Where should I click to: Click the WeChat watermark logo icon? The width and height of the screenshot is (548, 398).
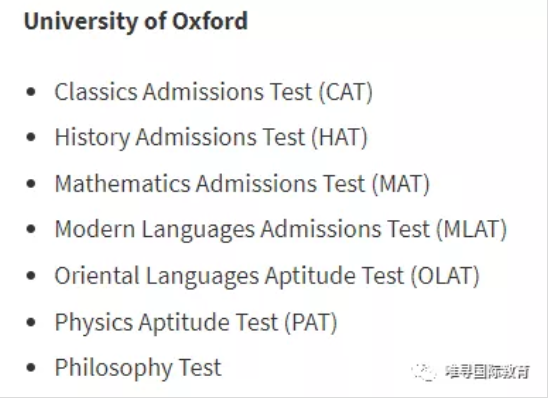click(424, 372)
